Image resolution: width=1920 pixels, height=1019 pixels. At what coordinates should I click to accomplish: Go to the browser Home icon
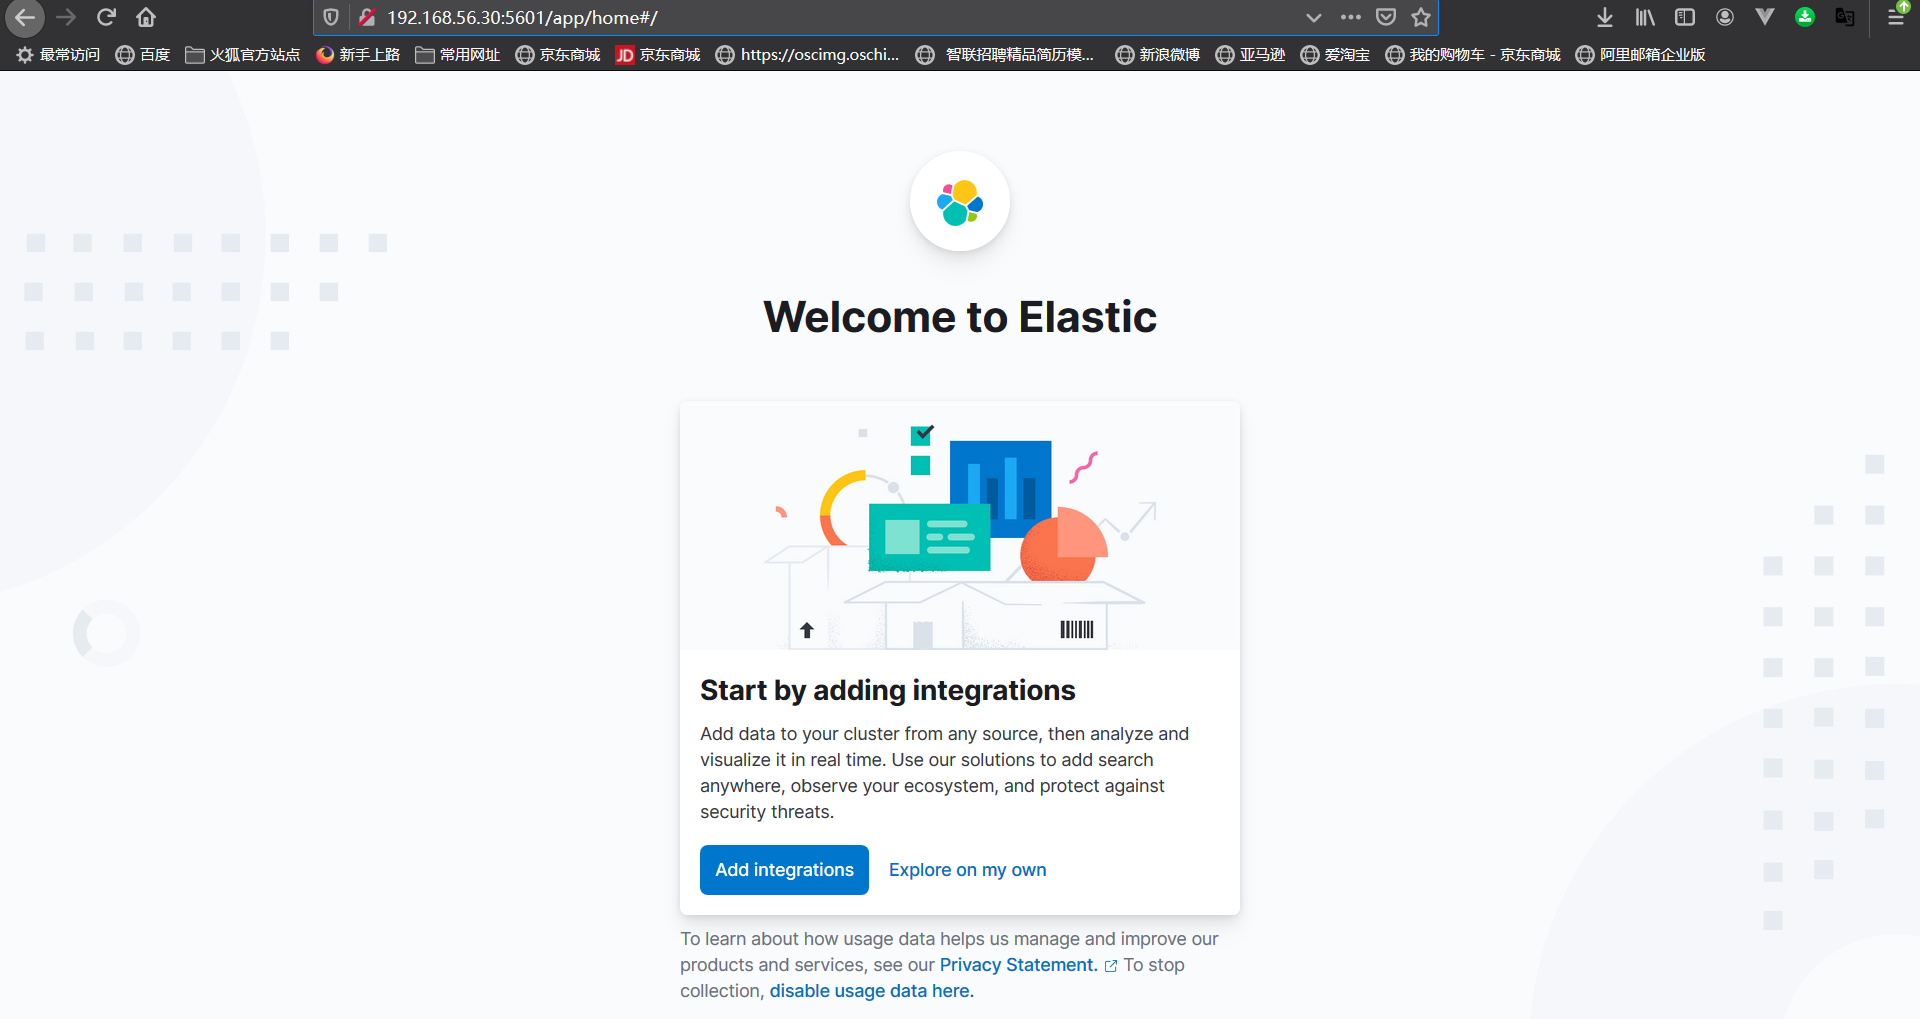146,17
